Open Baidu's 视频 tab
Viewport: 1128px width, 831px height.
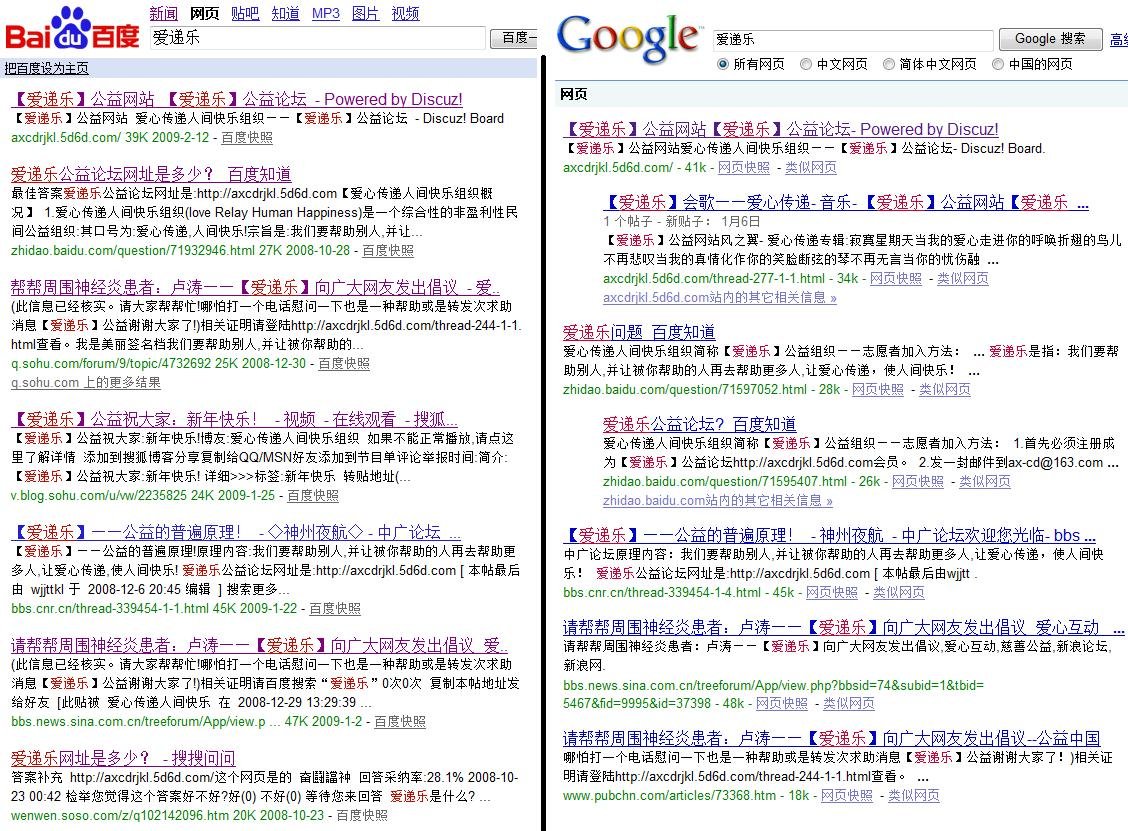point(405,13)
